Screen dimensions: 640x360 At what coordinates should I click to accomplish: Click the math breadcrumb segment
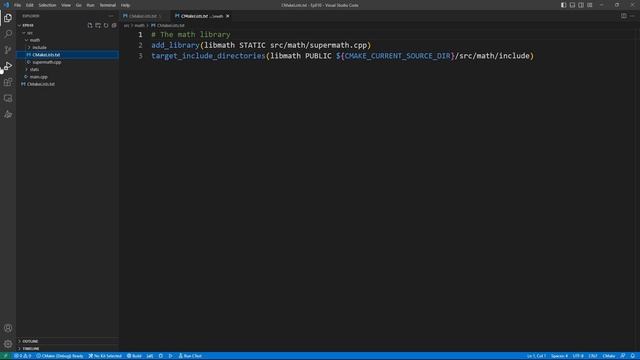click(140, 25)
